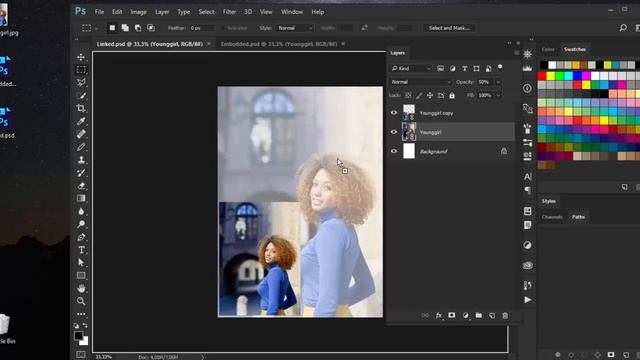Click the foreground color box
640x360 pixels.
coord(78,336)
